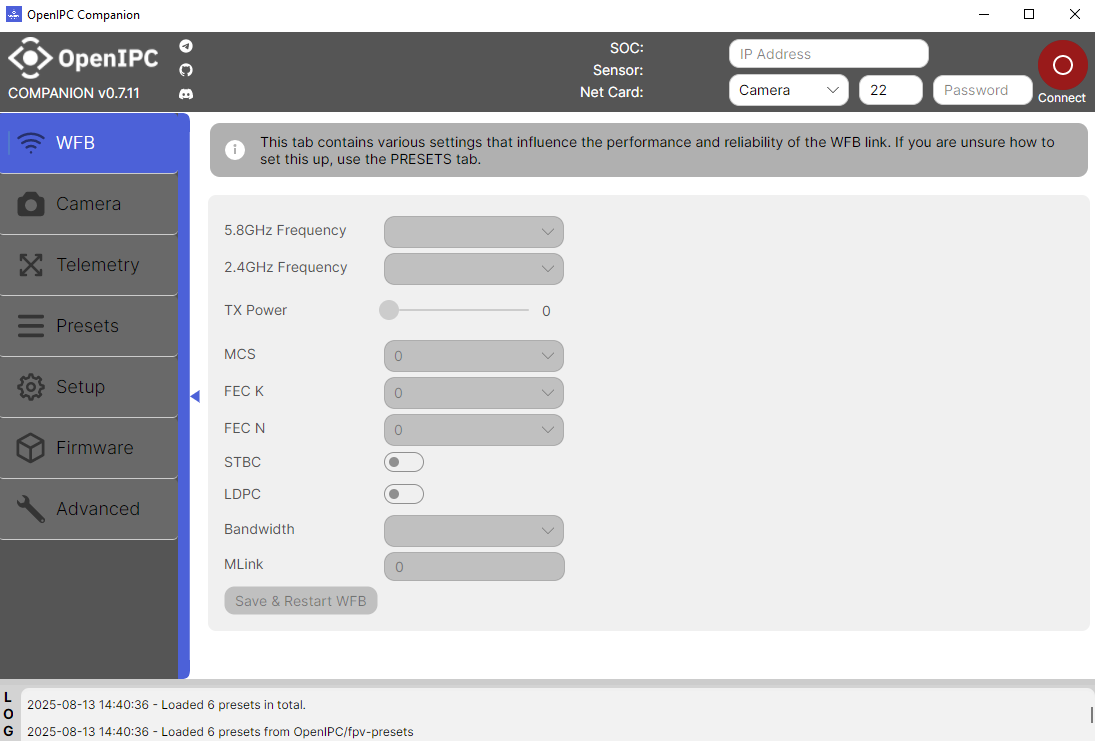1095x741 pixels.
Task: Open the Bandwidth dropdown
Action: [473, 531]
